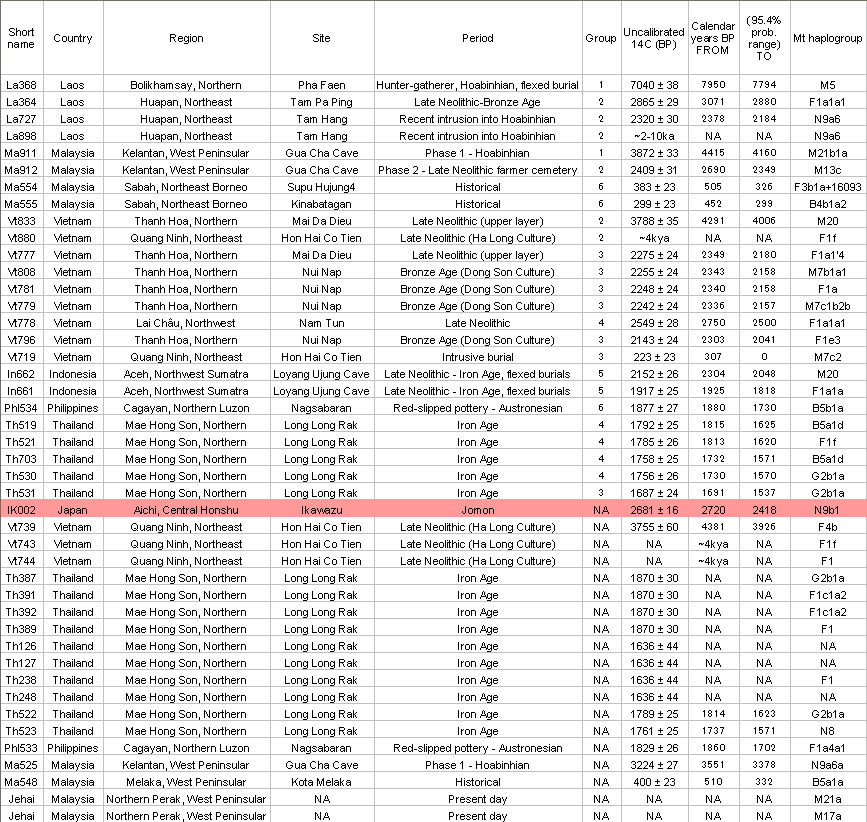The width and height of the screenshot is (867, 822).
Task: Click the 'F1a1'4' haplogroup cell
Action: (828, 255)
